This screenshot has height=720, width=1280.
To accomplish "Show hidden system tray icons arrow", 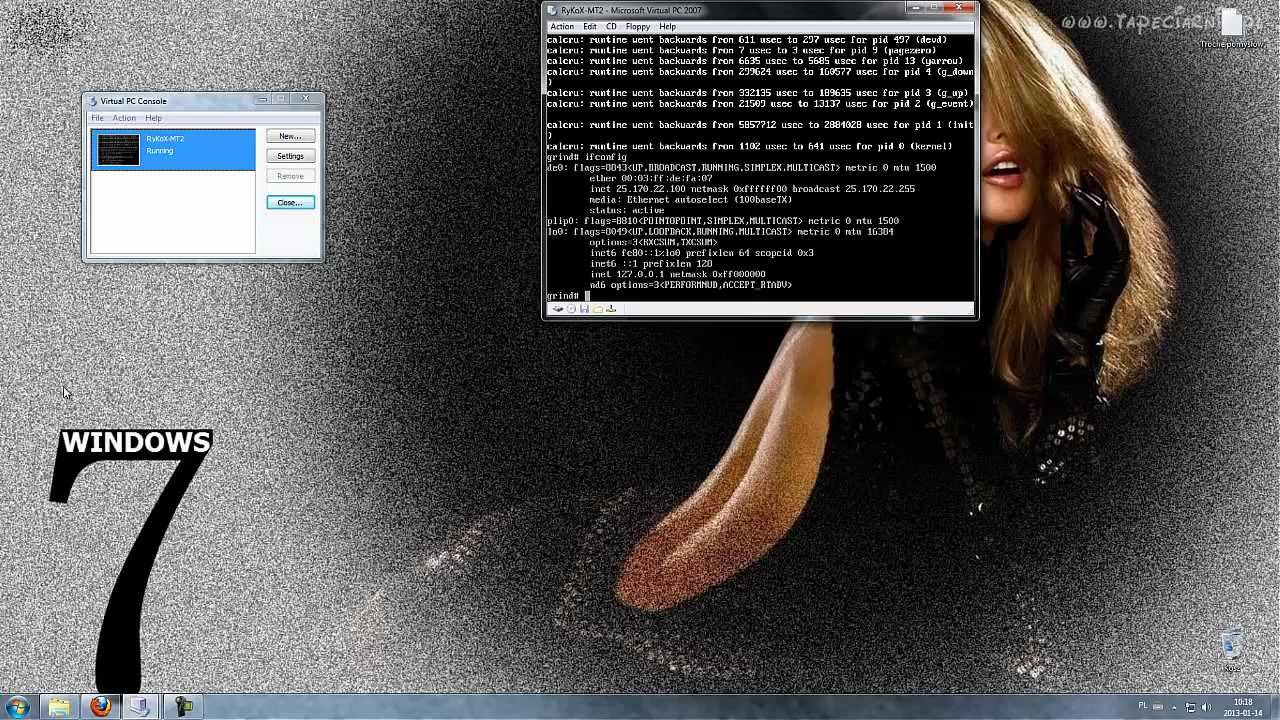I will click(1174, 708).
